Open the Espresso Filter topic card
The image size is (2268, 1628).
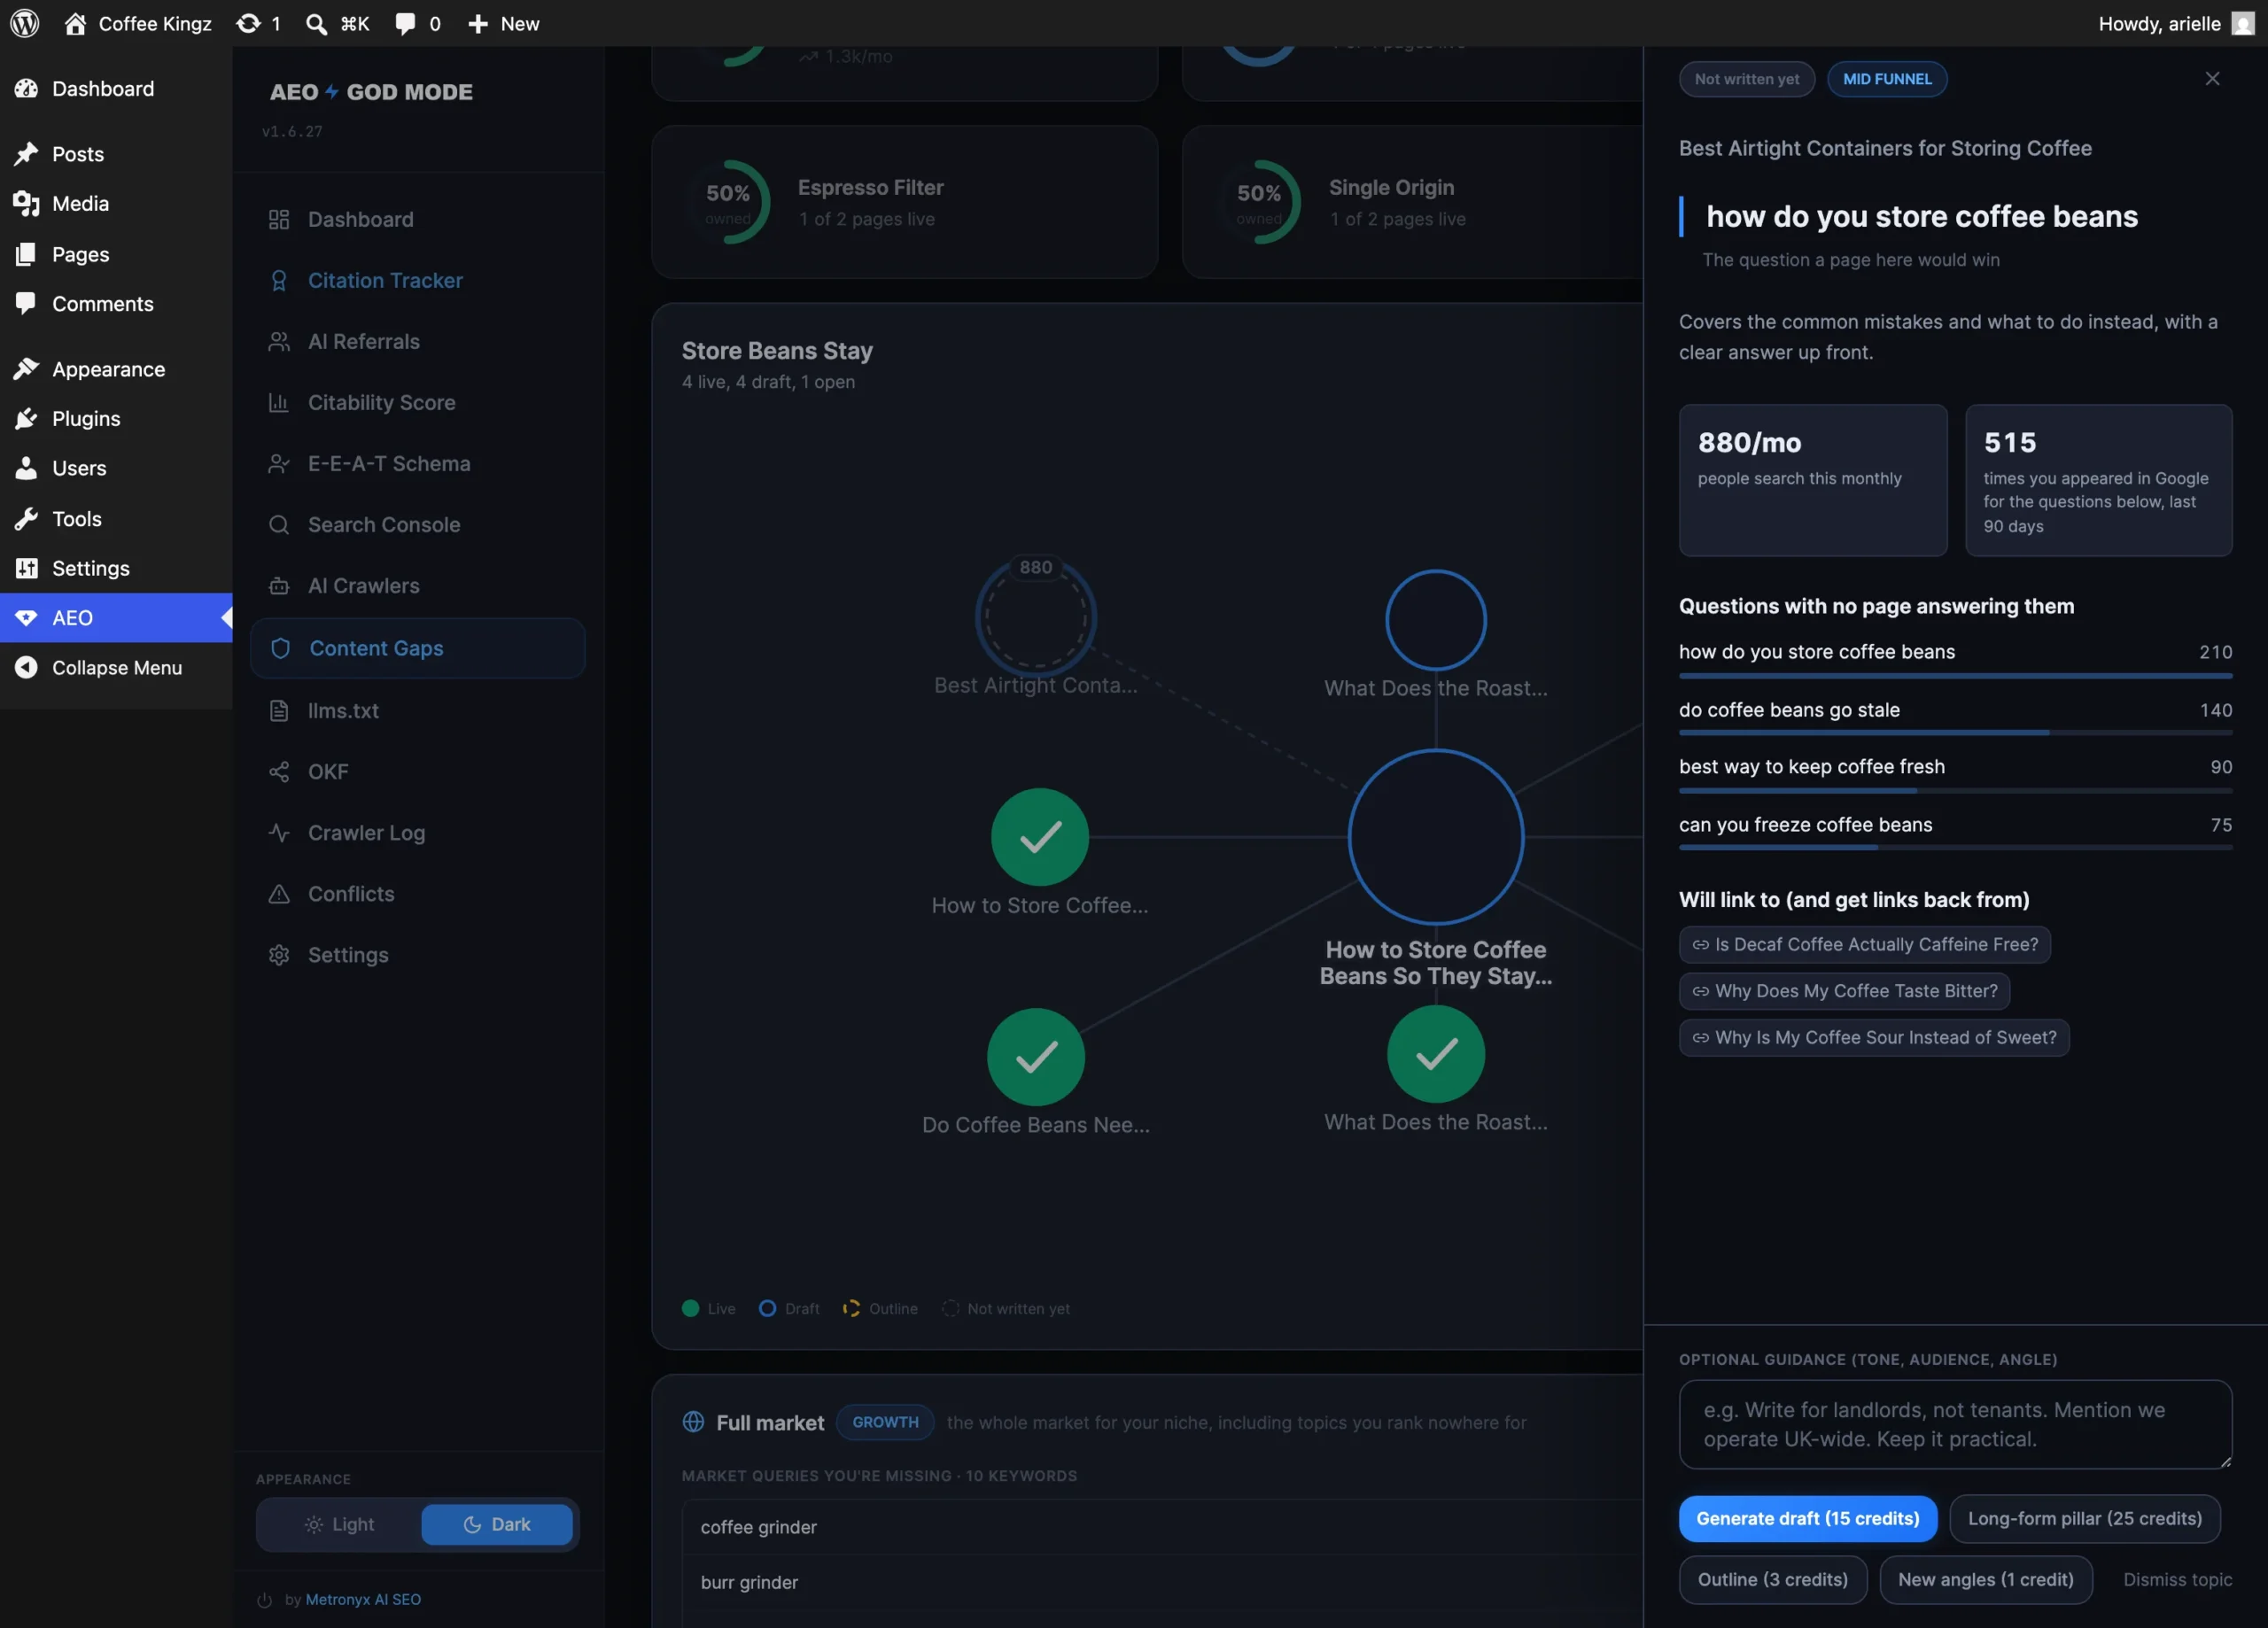pos(904,202)
